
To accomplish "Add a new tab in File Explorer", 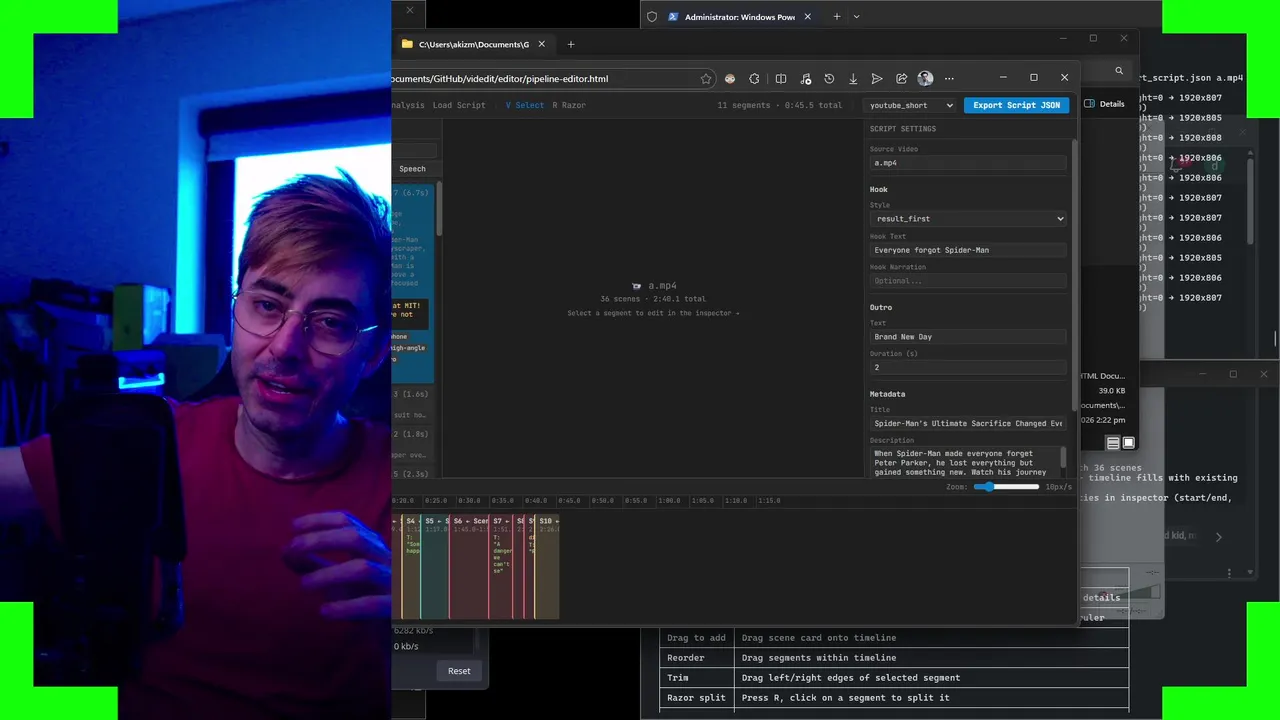I will 571,44.
